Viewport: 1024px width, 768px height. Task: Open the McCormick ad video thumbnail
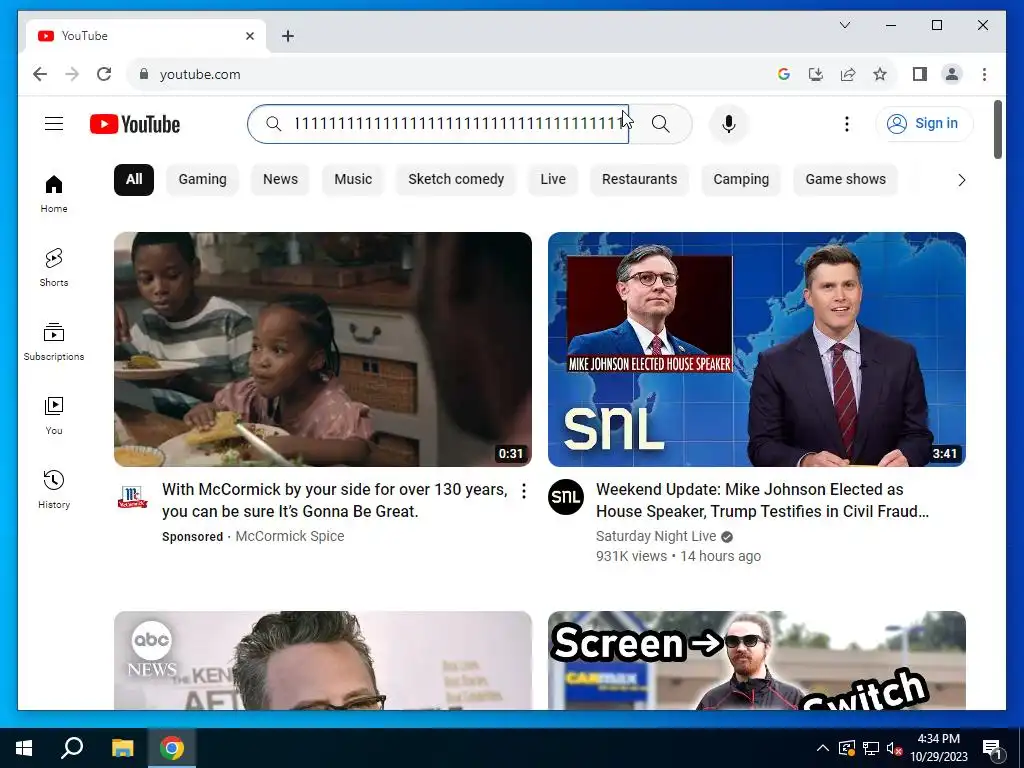tap(323, 349)
